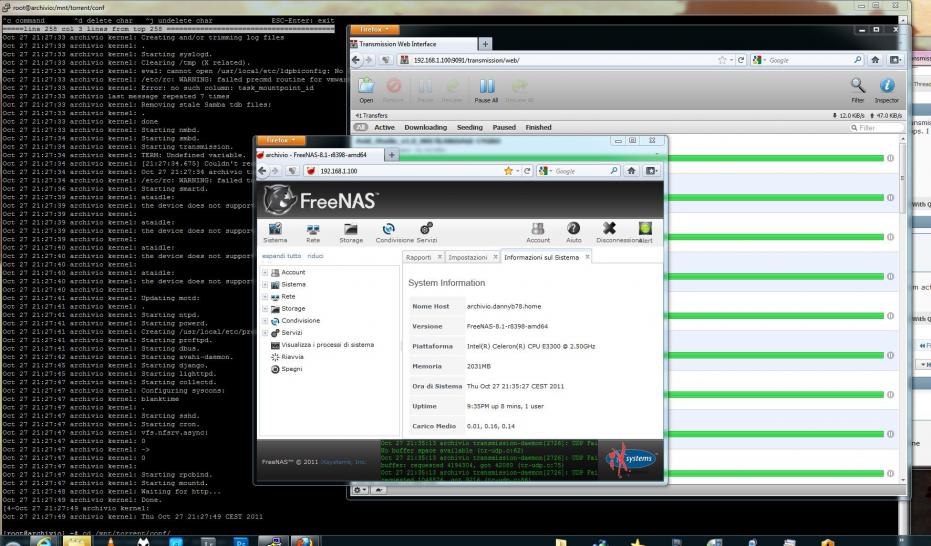Open Visualizza i processi di sistema
Image resolution: width=931 pixels, height=546 pixels.
click(322, 345)
